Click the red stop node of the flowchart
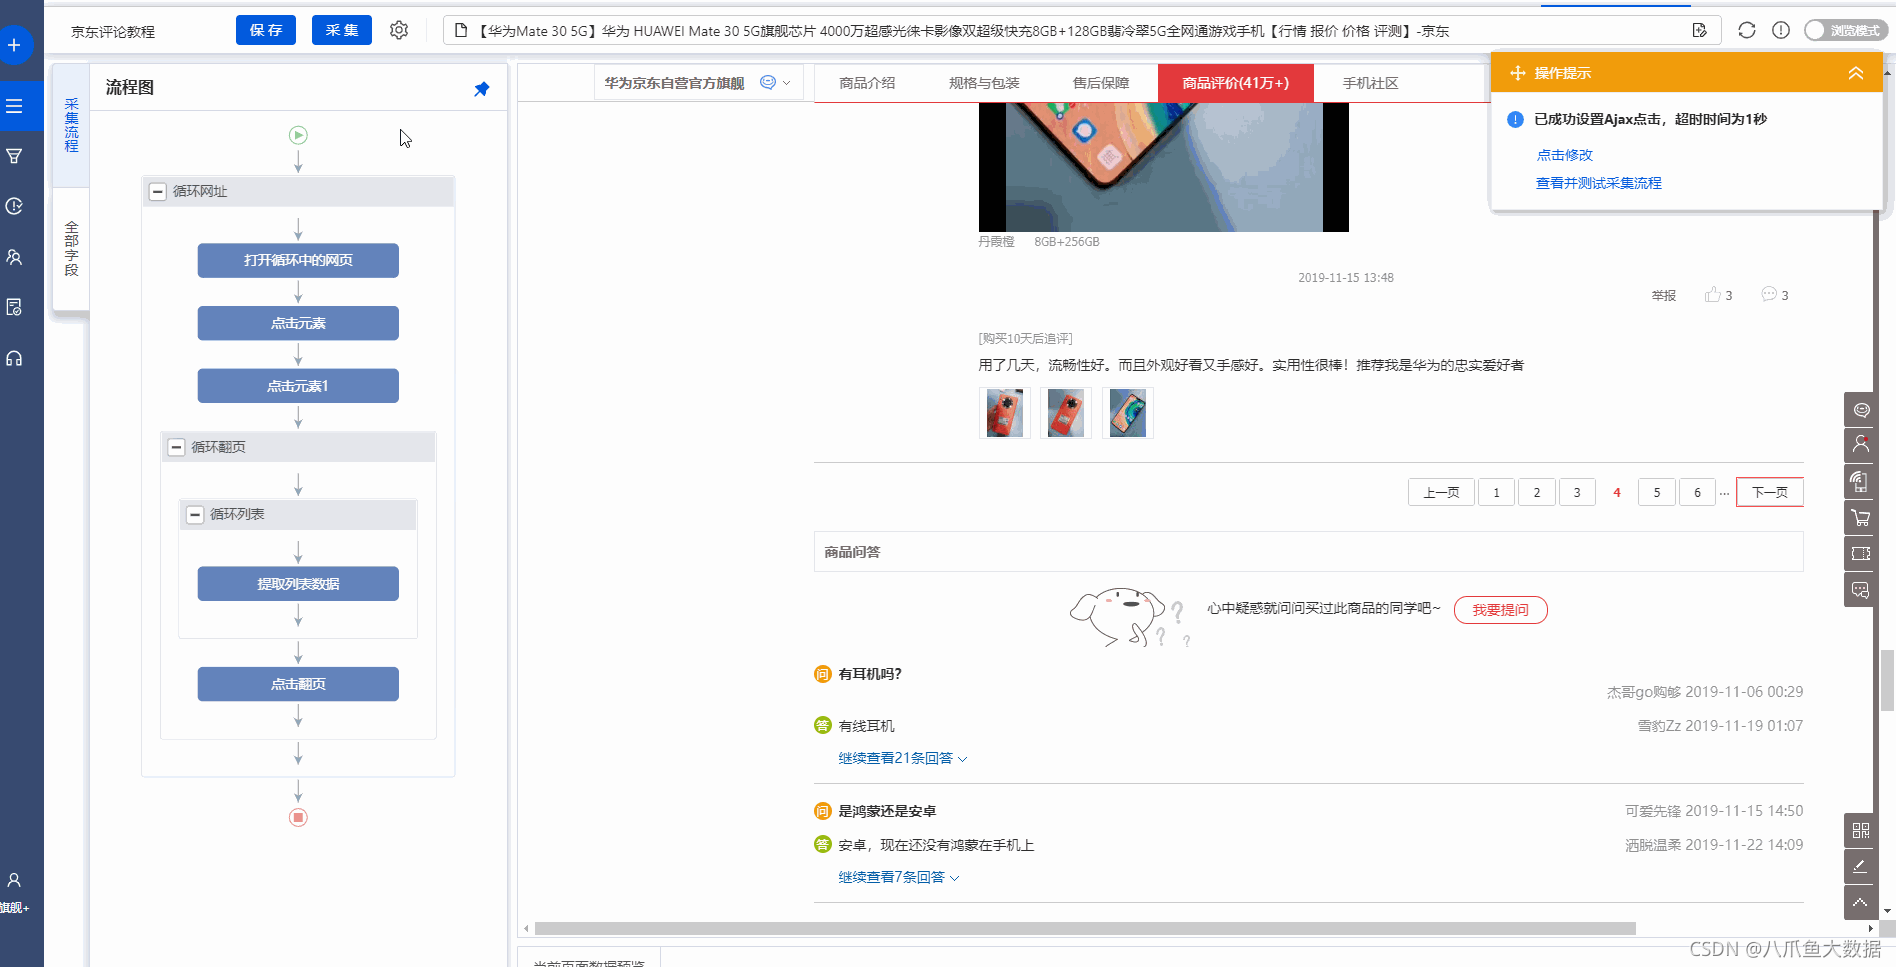 pos(298,817)
